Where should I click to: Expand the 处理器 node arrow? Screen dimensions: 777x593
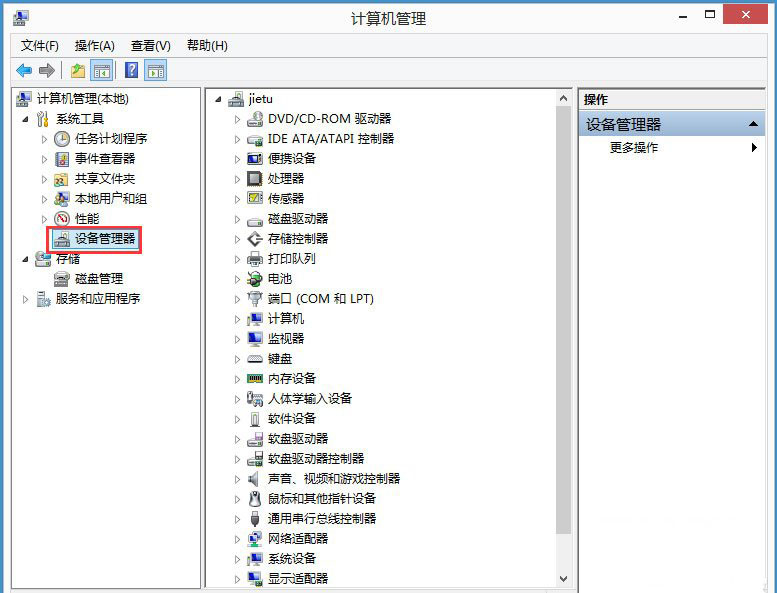click(238, 179)
